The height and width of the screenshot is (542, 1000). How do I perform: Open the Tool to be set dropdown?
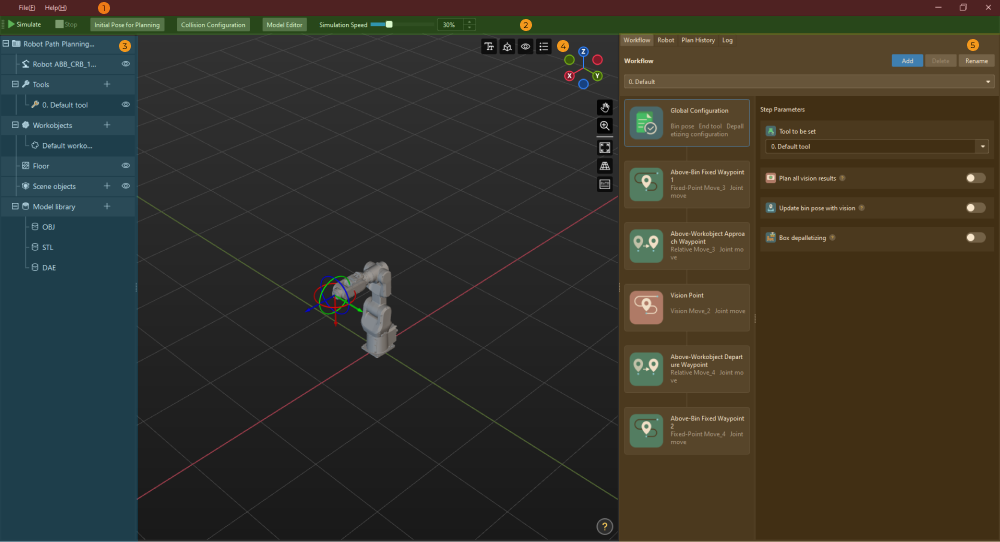click(x=983, y=147)
